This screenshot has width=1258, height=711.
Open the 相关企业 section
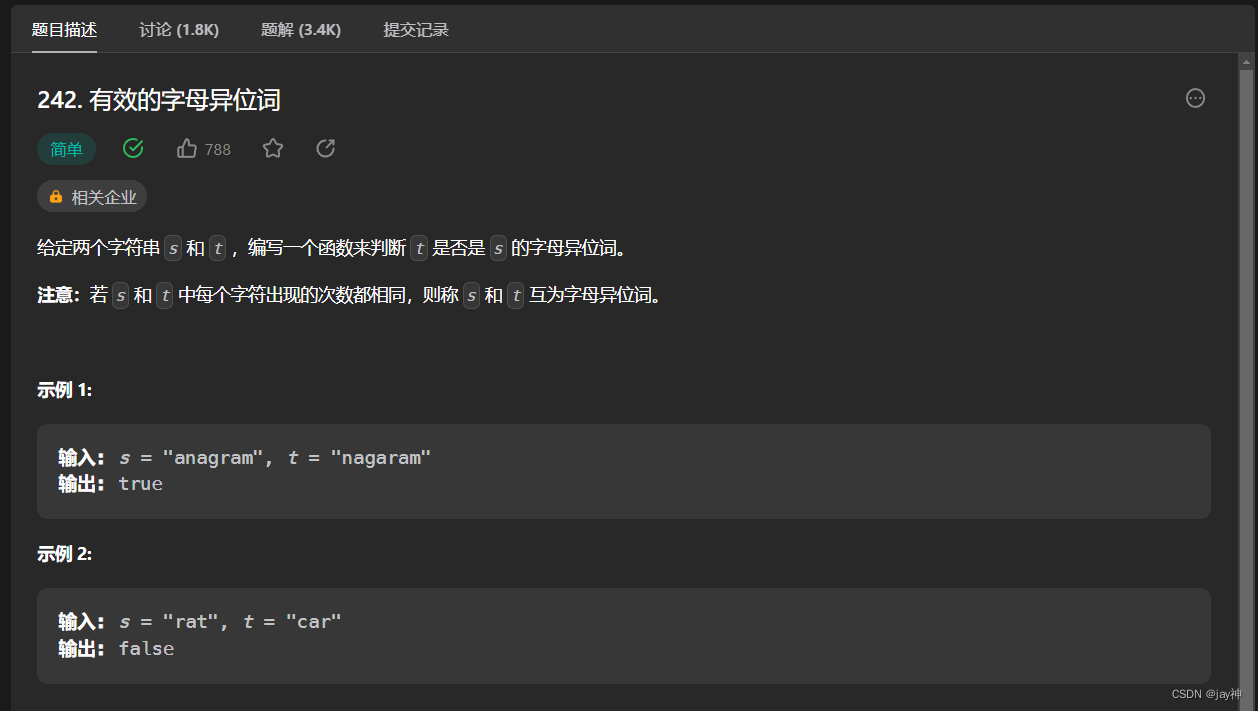click(91, 196)
